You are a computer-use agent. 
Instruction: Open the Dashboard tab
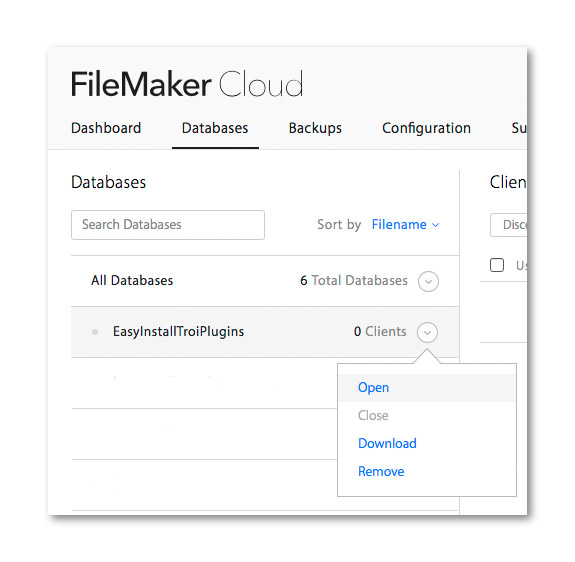pyautogui.click(x=106, y=128)
